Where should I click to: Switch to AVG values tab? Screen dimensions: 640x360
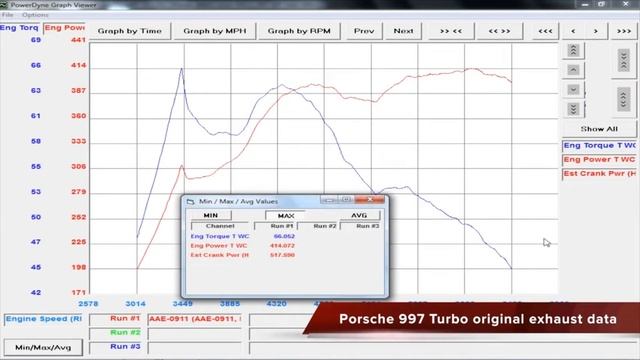tap(359, 215)
